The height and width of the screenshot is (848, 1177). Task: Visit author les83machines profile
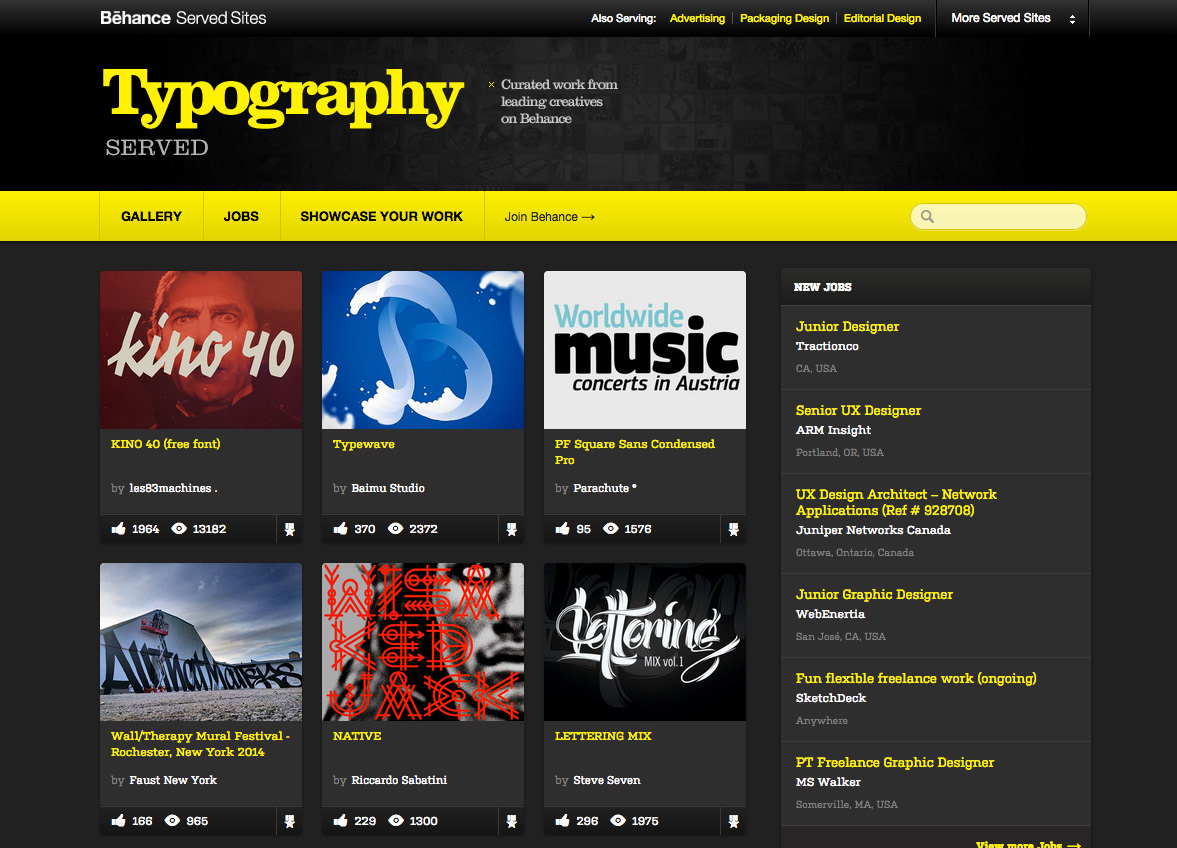pyautogui.click(x=173, y=489)
